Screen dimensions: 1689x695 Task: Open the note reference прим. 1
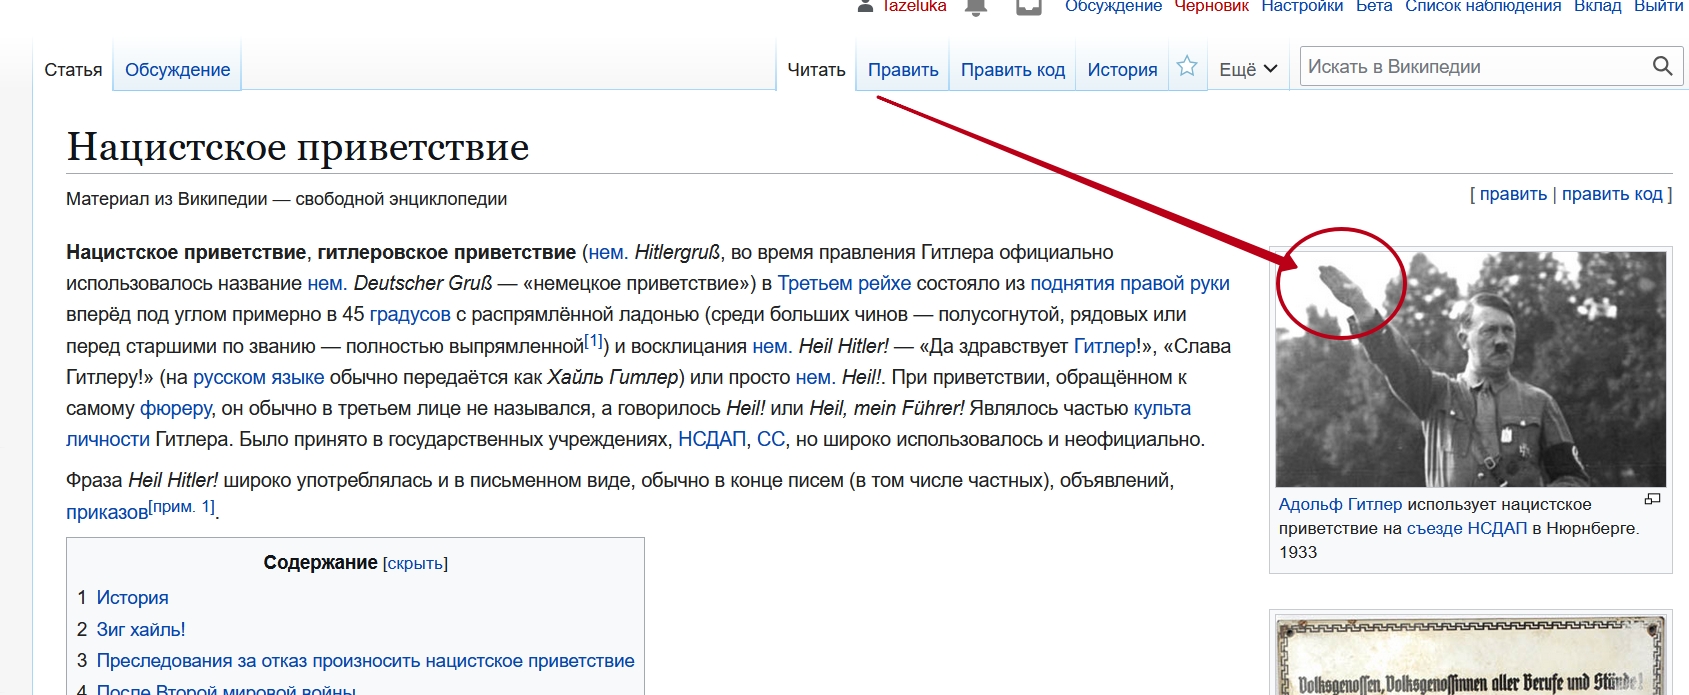tap(181, 506)
